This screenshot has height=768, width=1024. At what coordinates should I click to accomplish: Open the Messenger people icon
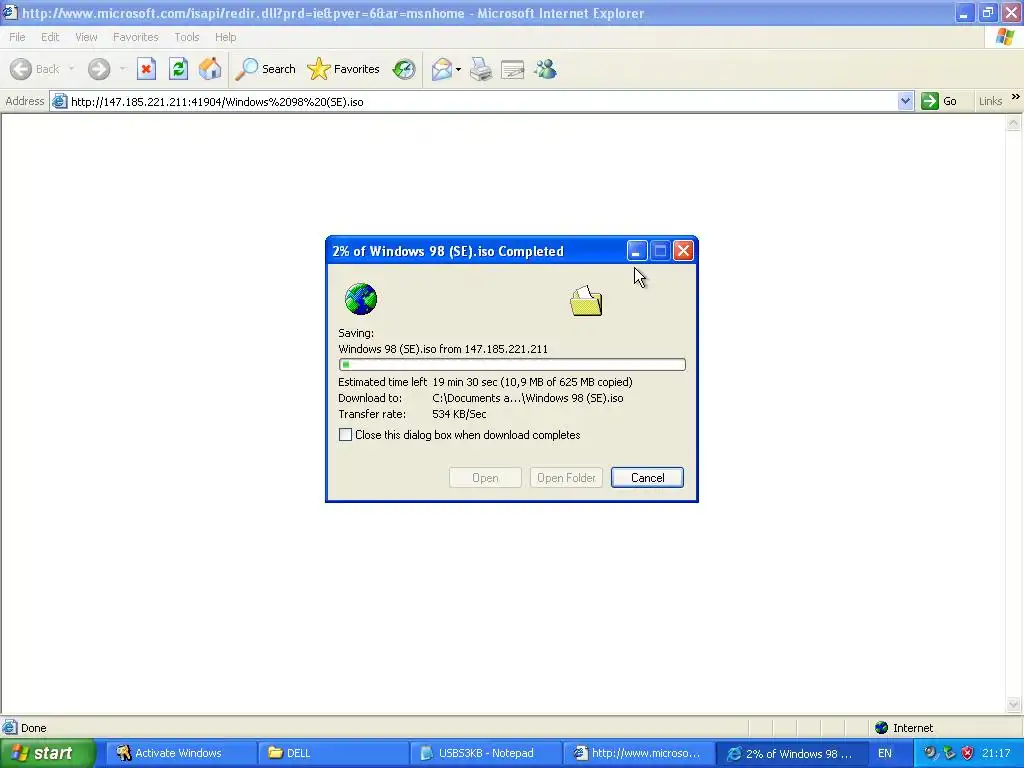coord(545,69)
